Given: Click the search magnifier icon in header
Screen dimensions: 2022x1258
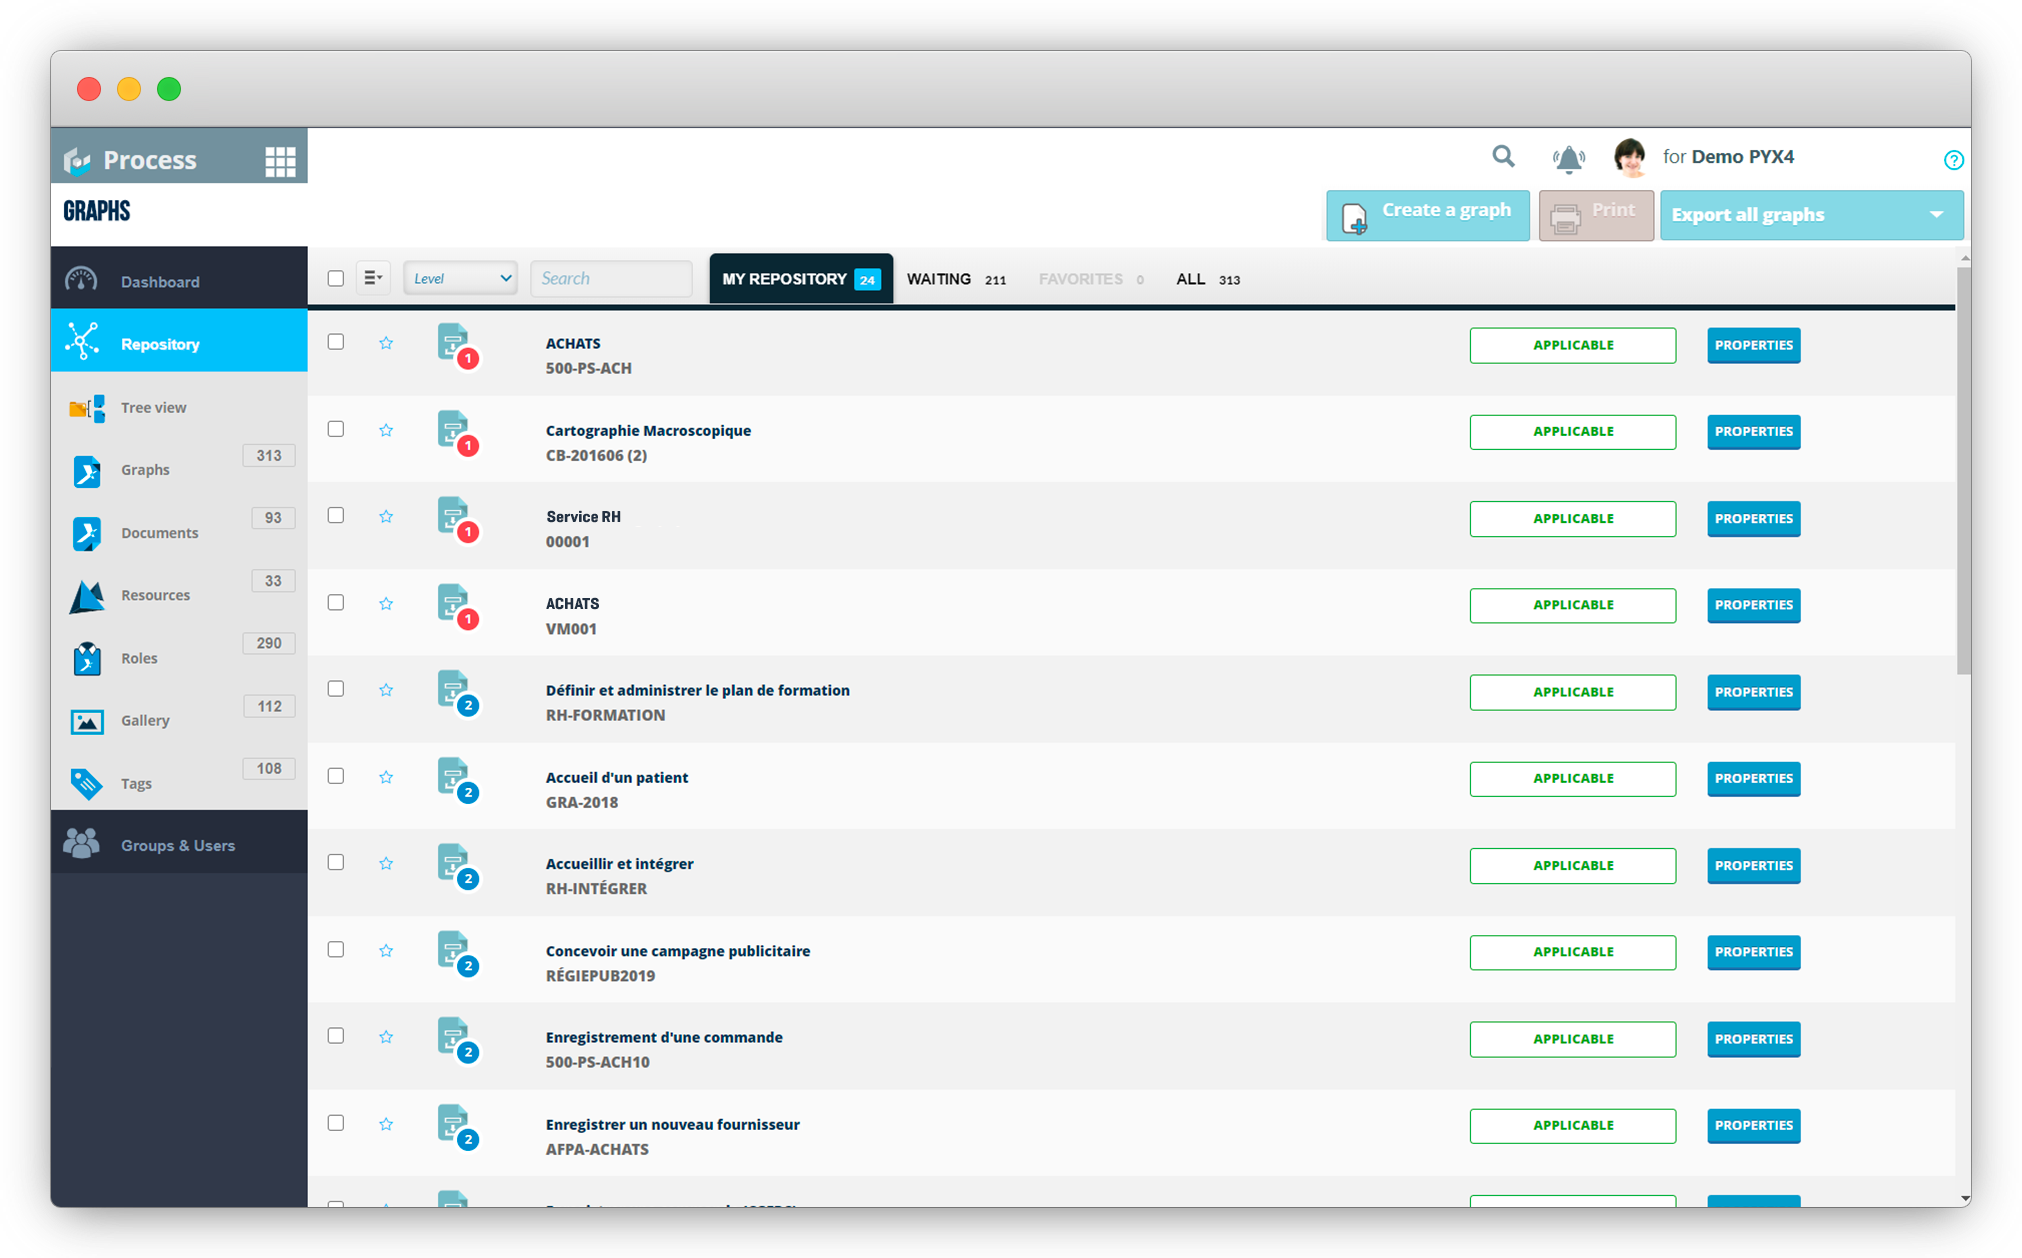Looking at the screenshot, I should point(1503,157).
